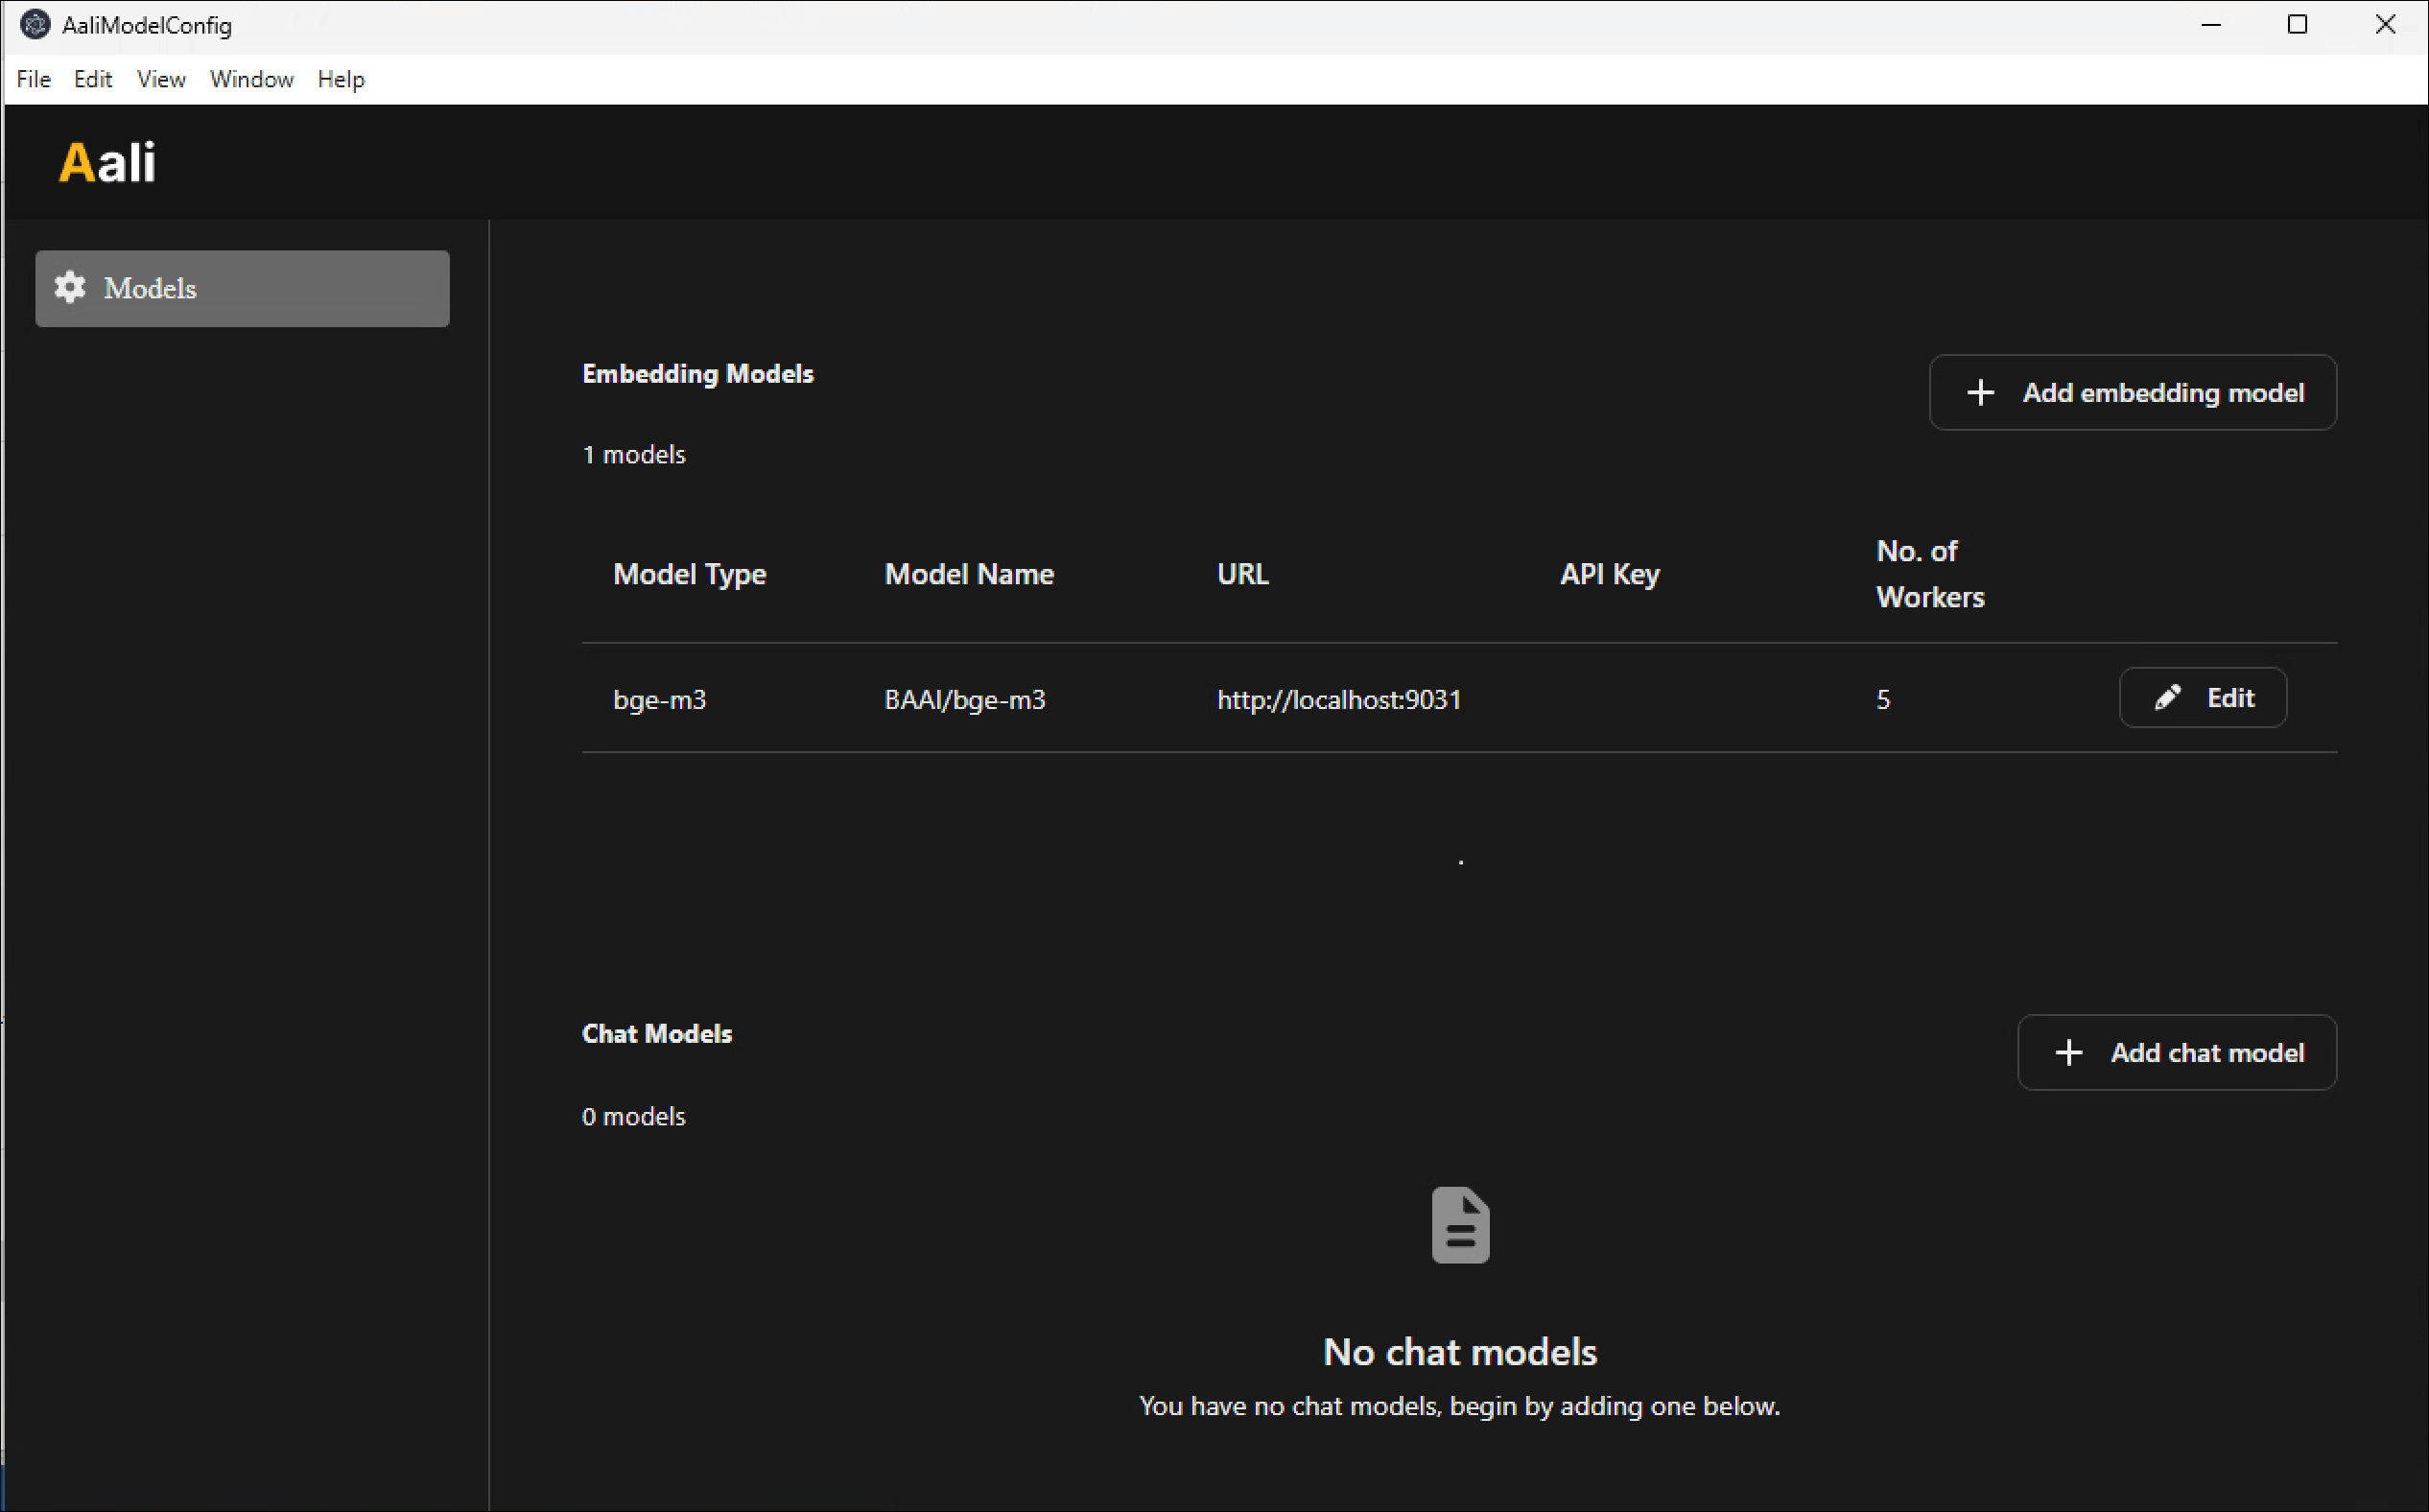Click the gear icon beside Models
This screenshot has height=1512, width=2429.
[69, 288]
